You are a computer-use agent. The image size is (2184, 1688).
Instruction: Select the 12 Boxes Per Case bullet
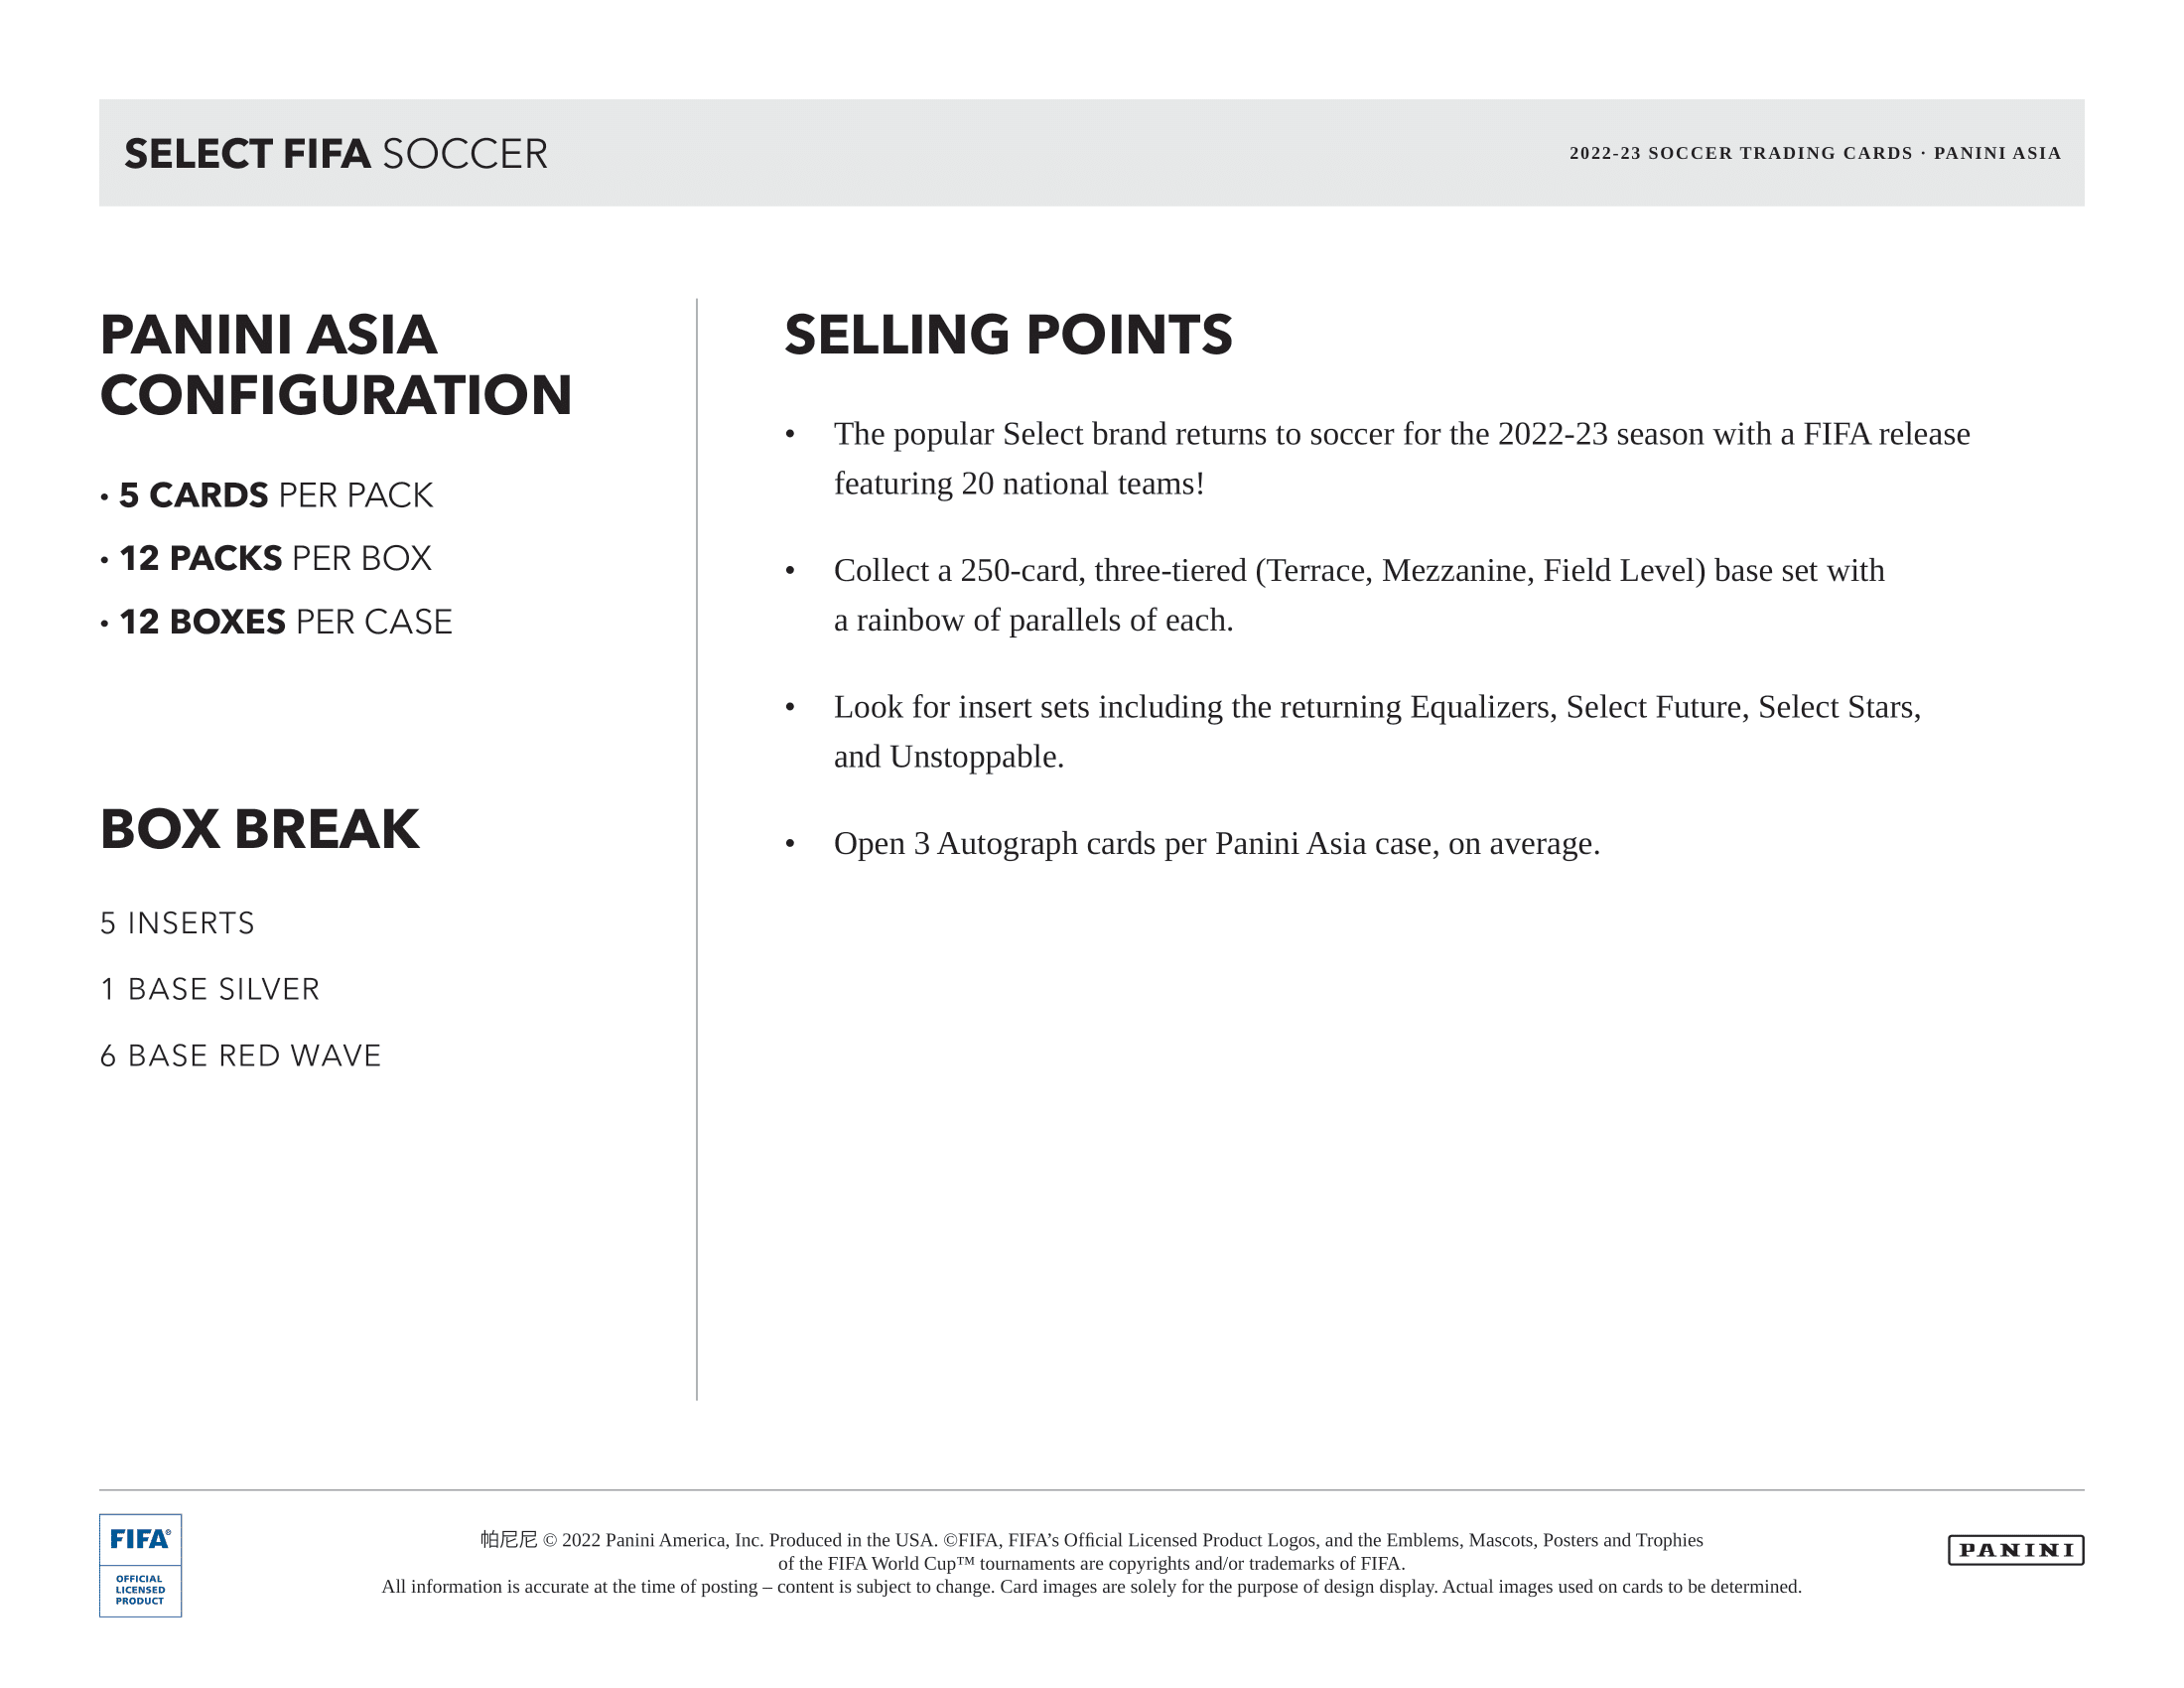(277, 622)
